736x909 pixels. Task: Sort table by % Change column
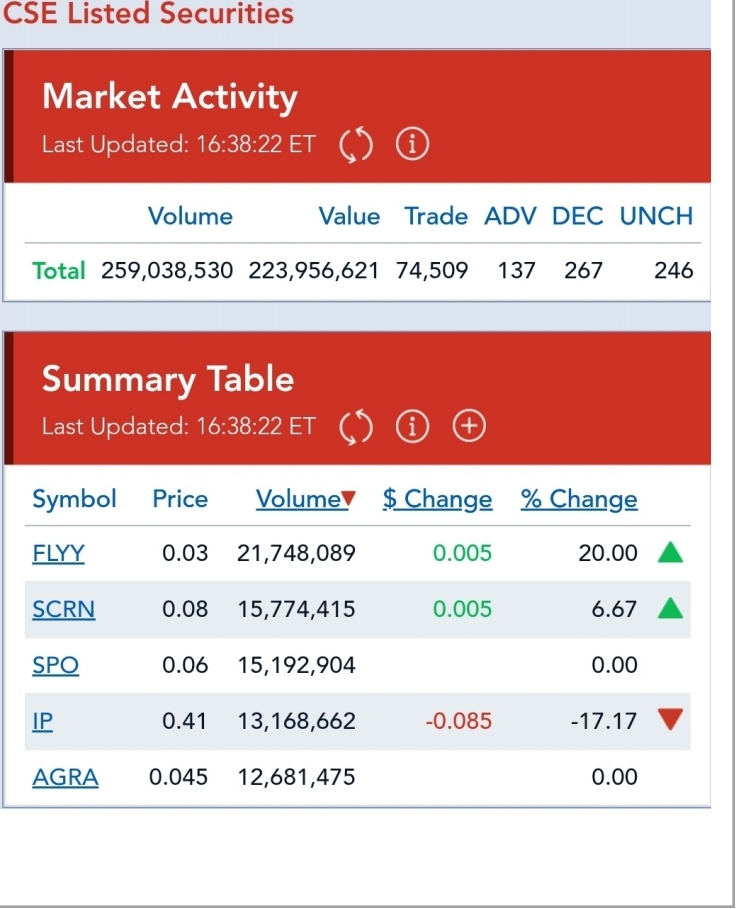[x=578, y=499]
